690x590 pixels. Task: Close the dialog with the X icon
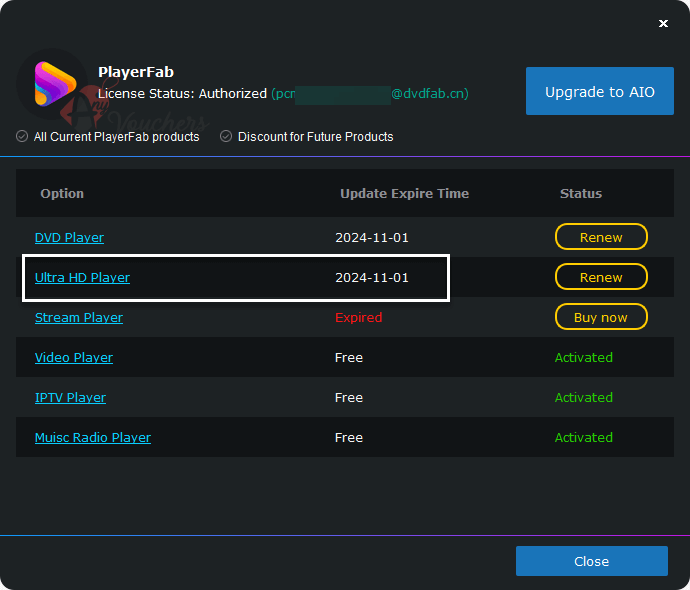tap(663, 23)
